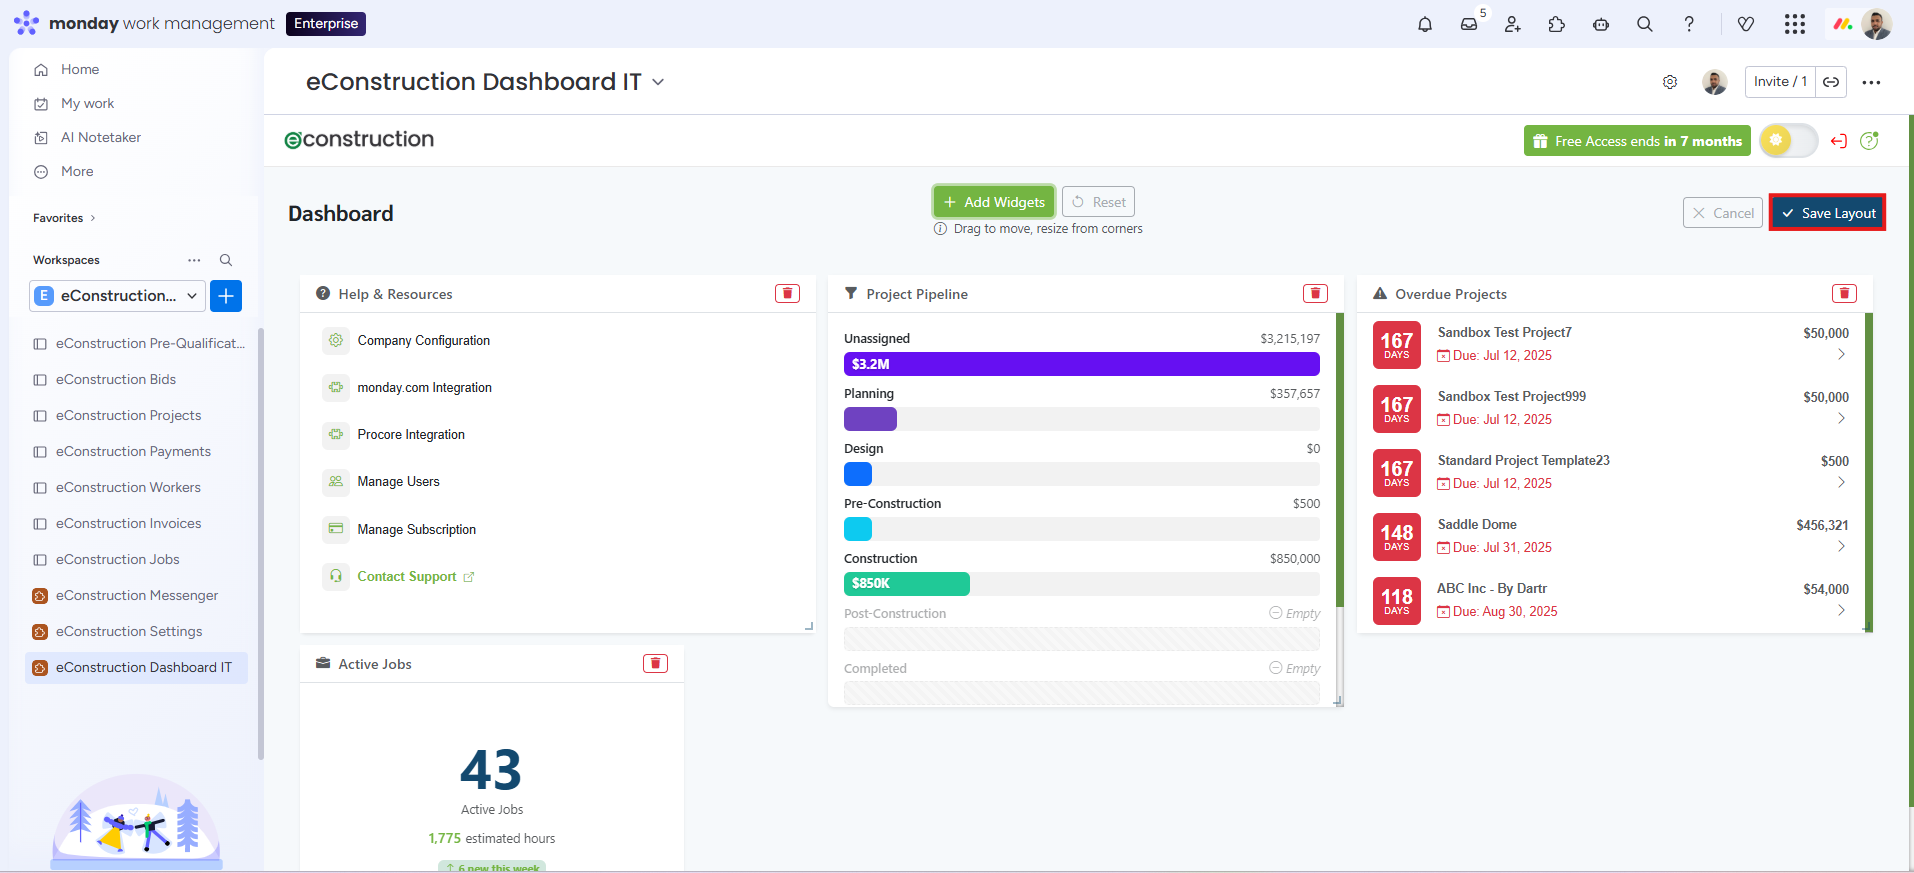Click the Add Widgets button
The height and width of the screenshot is (873, 1914).
993,202
